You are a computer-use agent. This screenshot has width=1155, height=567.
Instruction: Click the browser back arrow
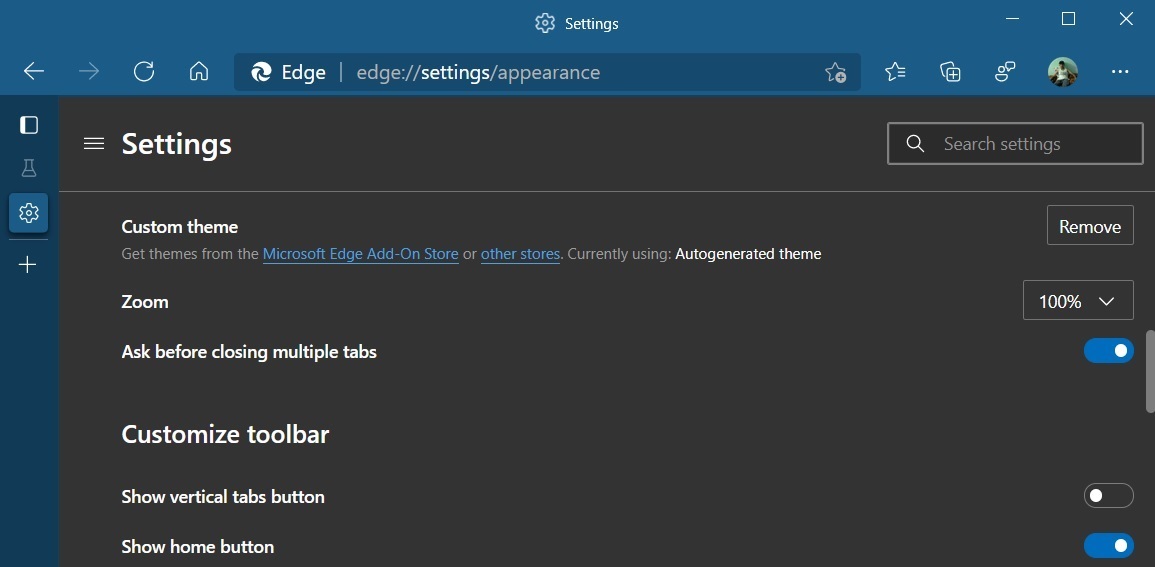(x=34, y=72)
